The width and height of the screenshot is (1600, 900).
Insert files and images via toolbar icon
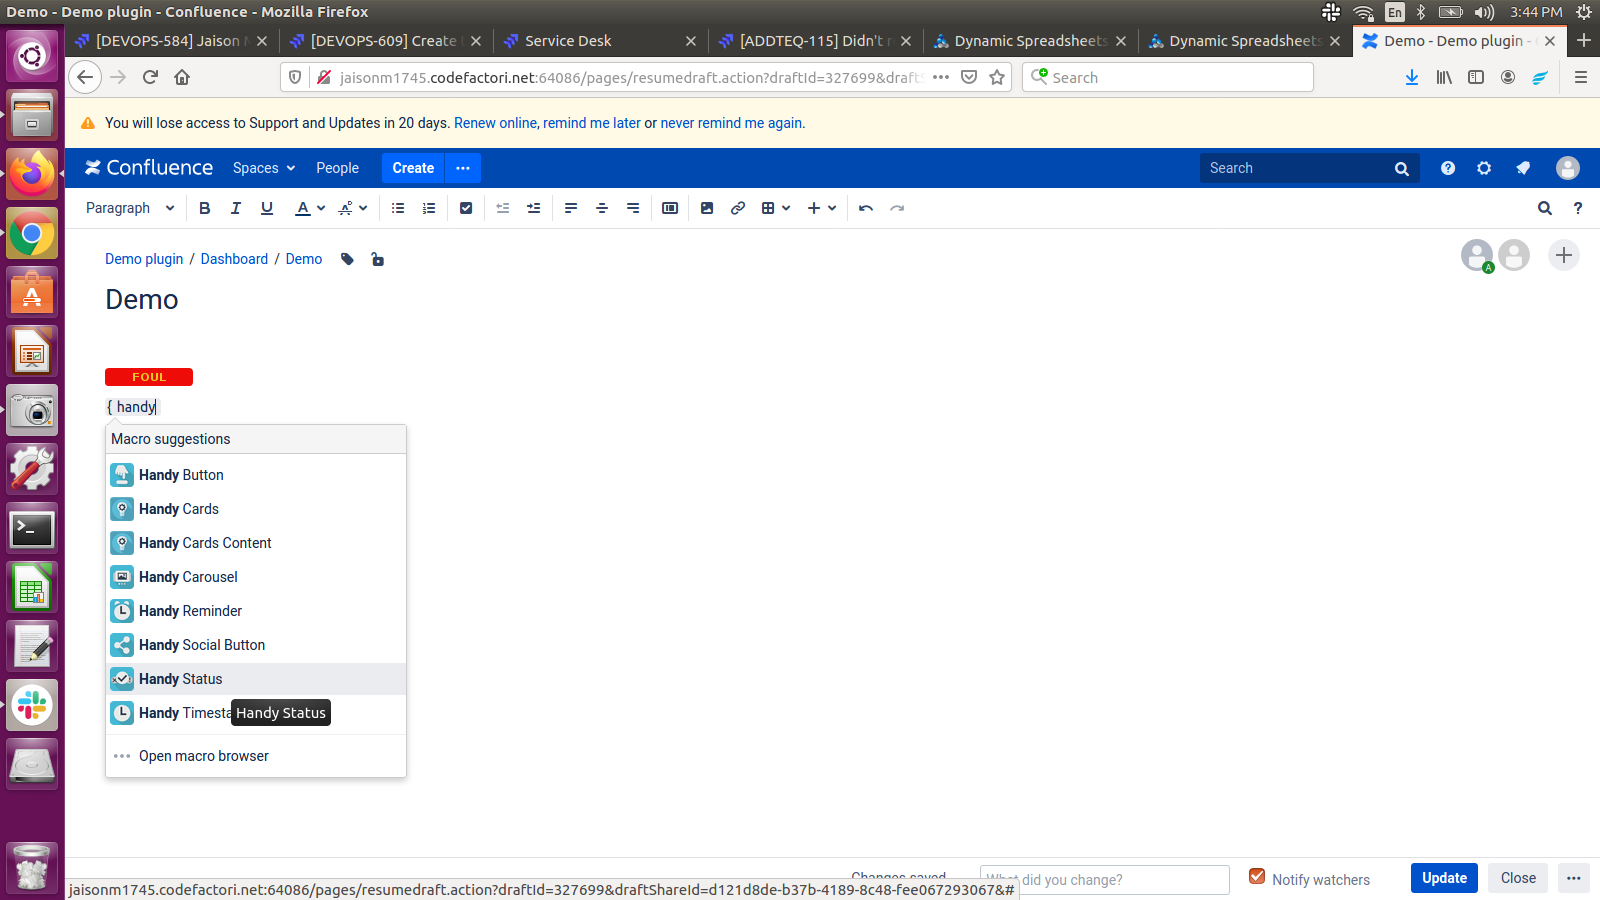(x=707, y=208)
